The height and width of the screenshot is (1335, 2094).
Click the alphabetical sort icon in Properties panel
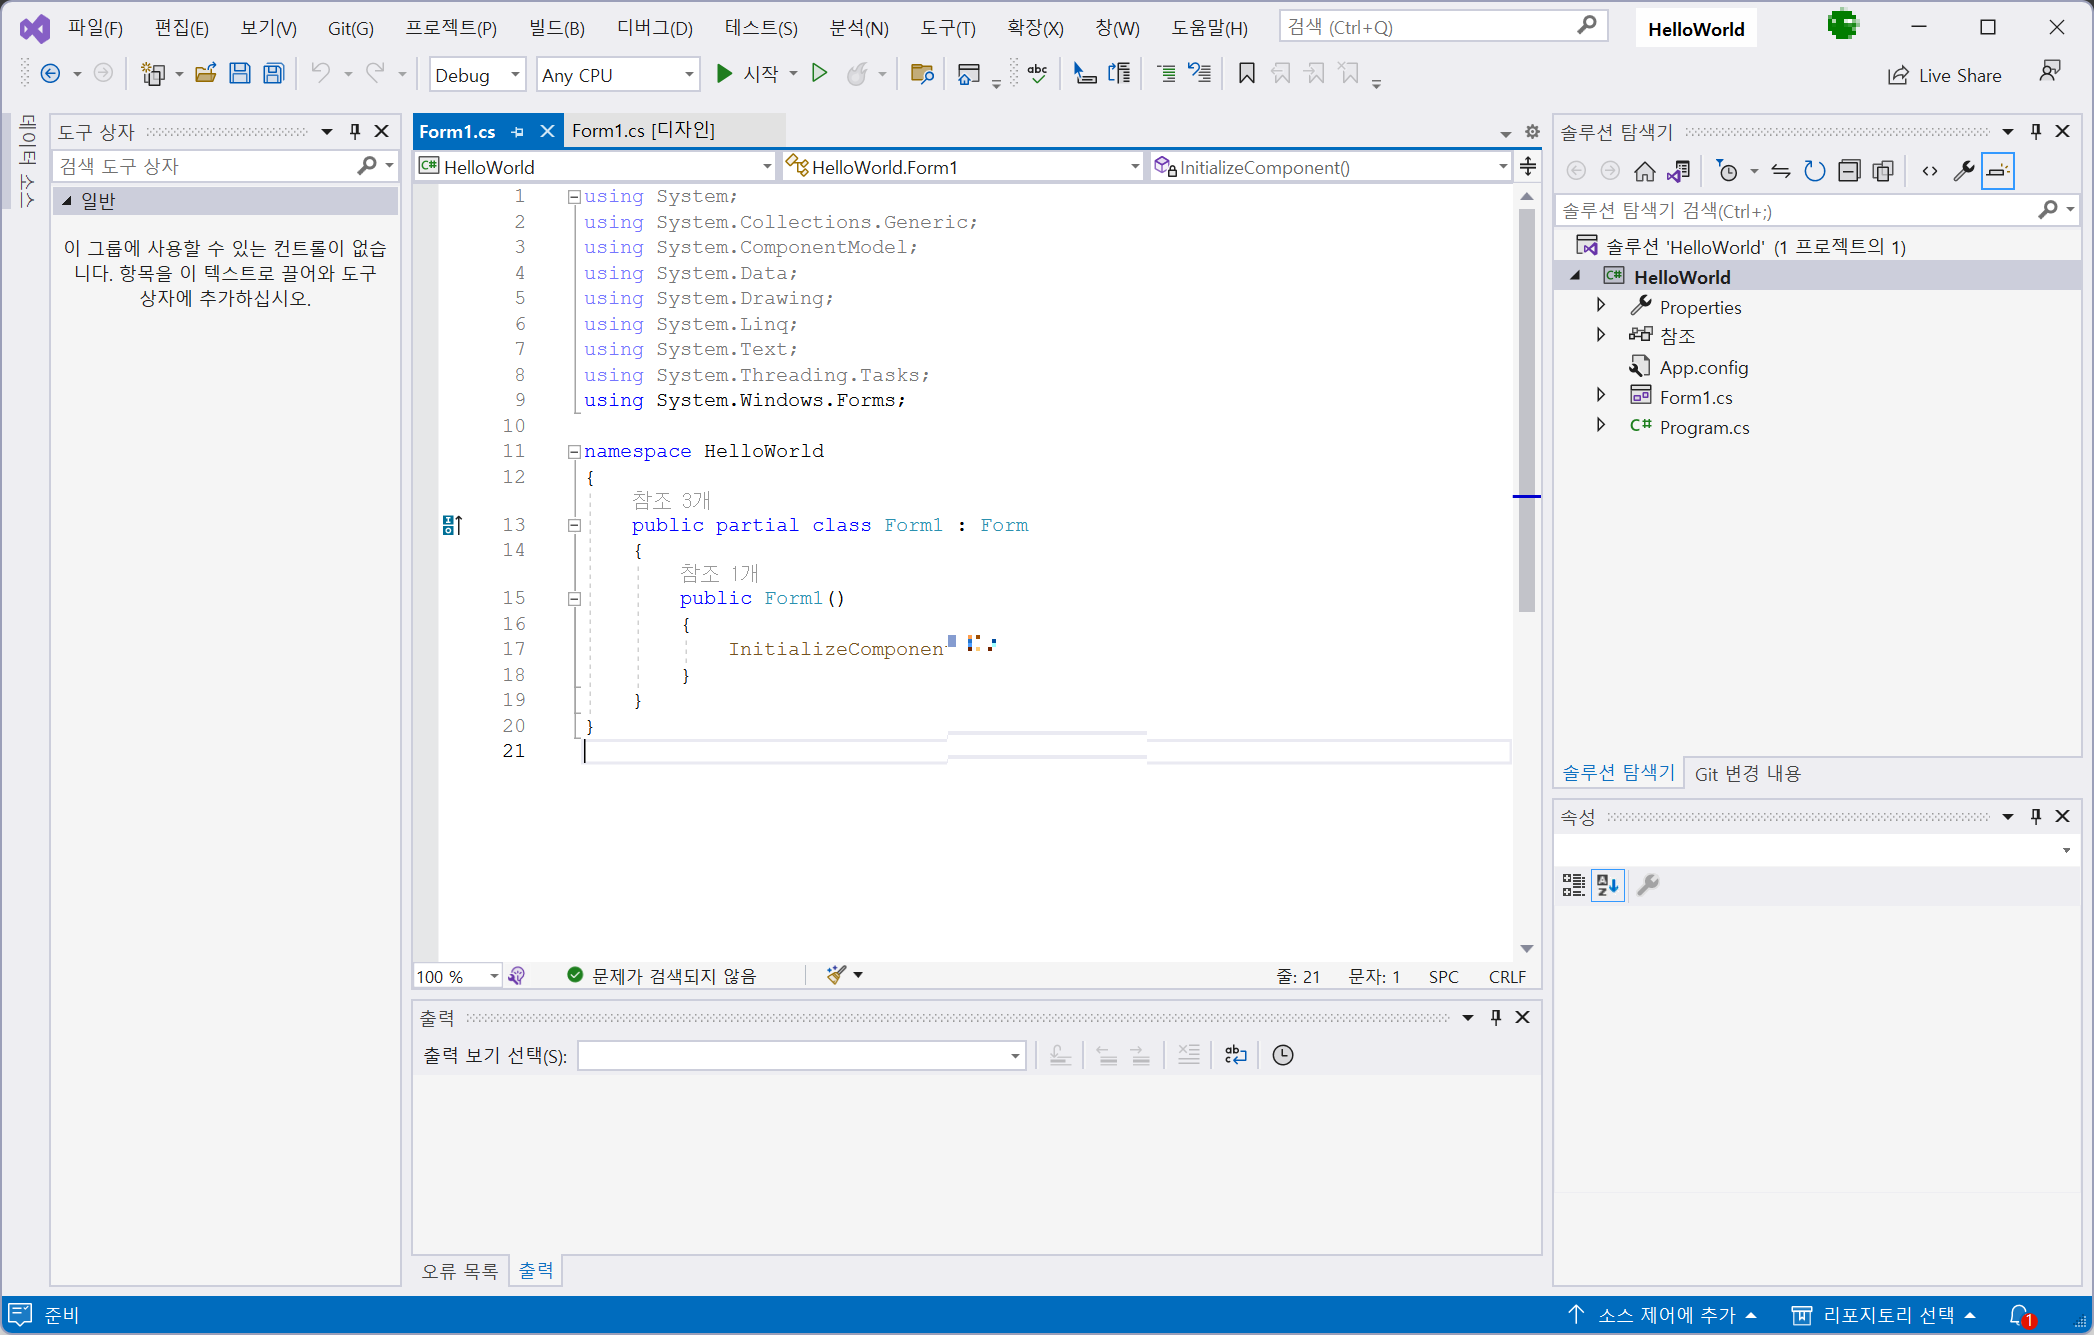[x=1607, y=885]
